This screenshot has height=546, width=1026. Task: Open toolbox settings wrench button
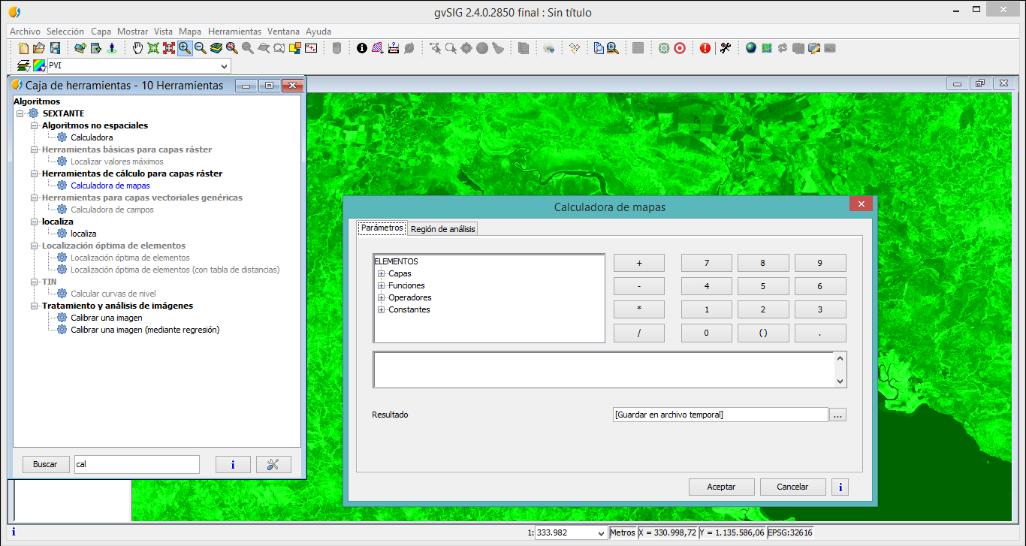pyautogui.click(x=273, y=464)
